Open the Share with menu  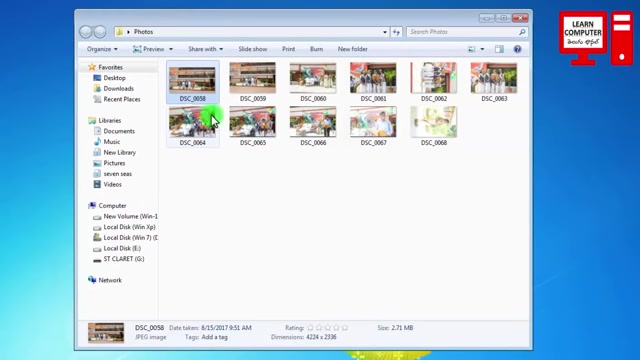click(x=205, y=49)
